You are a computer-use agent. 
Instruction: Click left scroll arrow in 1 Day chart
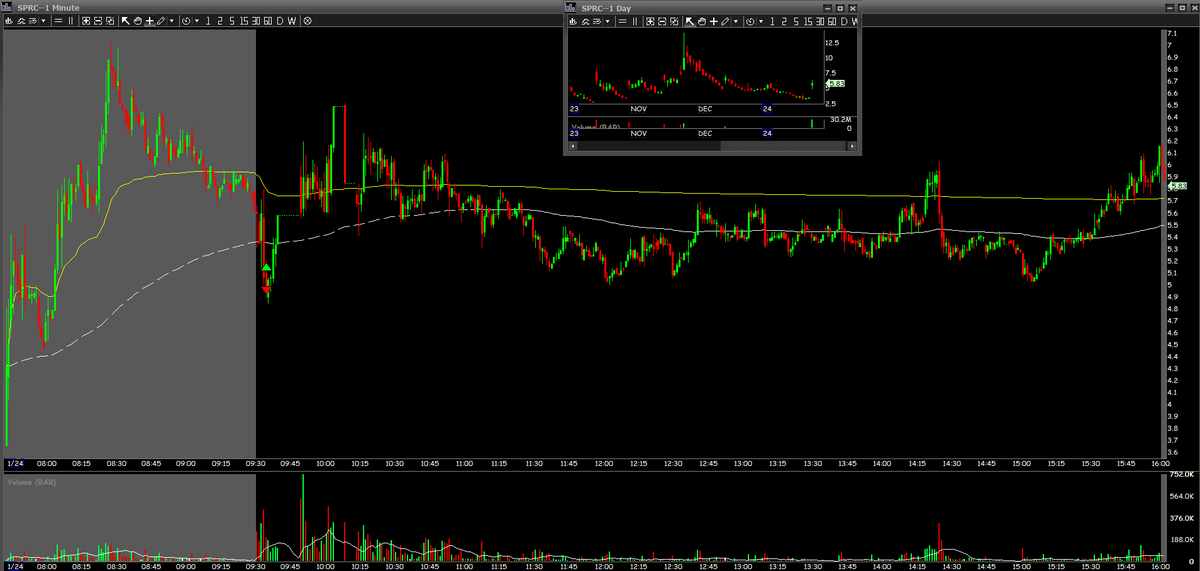pyautogui.click(x=572, y=146)
